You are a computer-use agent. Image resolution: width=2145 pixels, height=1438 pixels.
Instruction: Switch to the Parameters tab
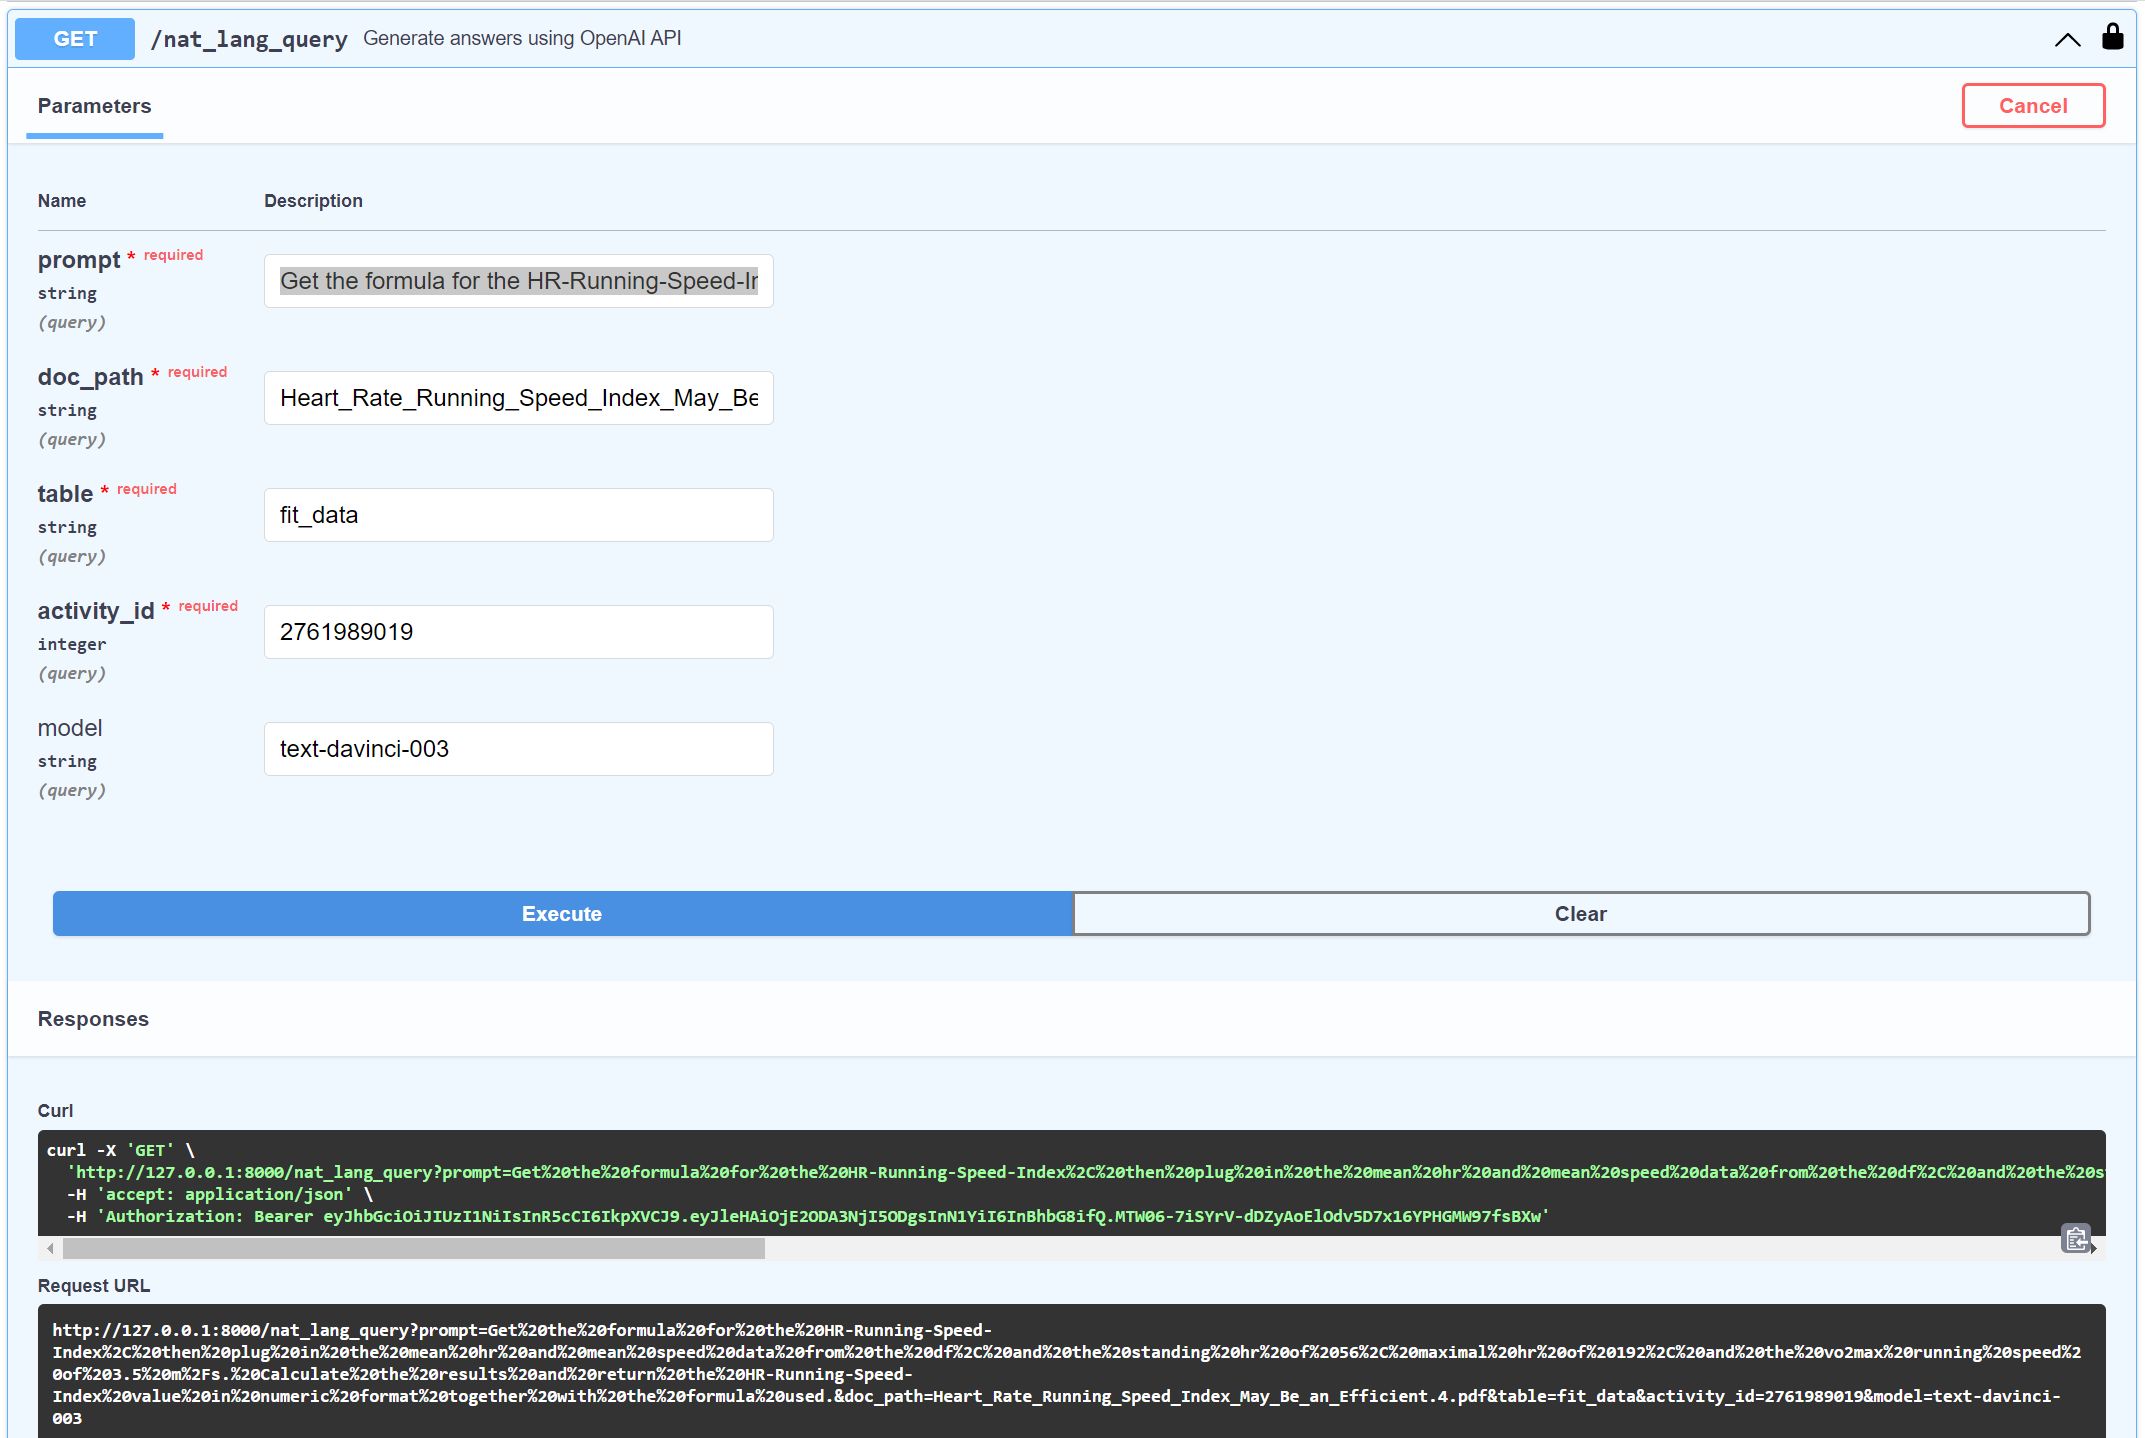click(94, 106)
